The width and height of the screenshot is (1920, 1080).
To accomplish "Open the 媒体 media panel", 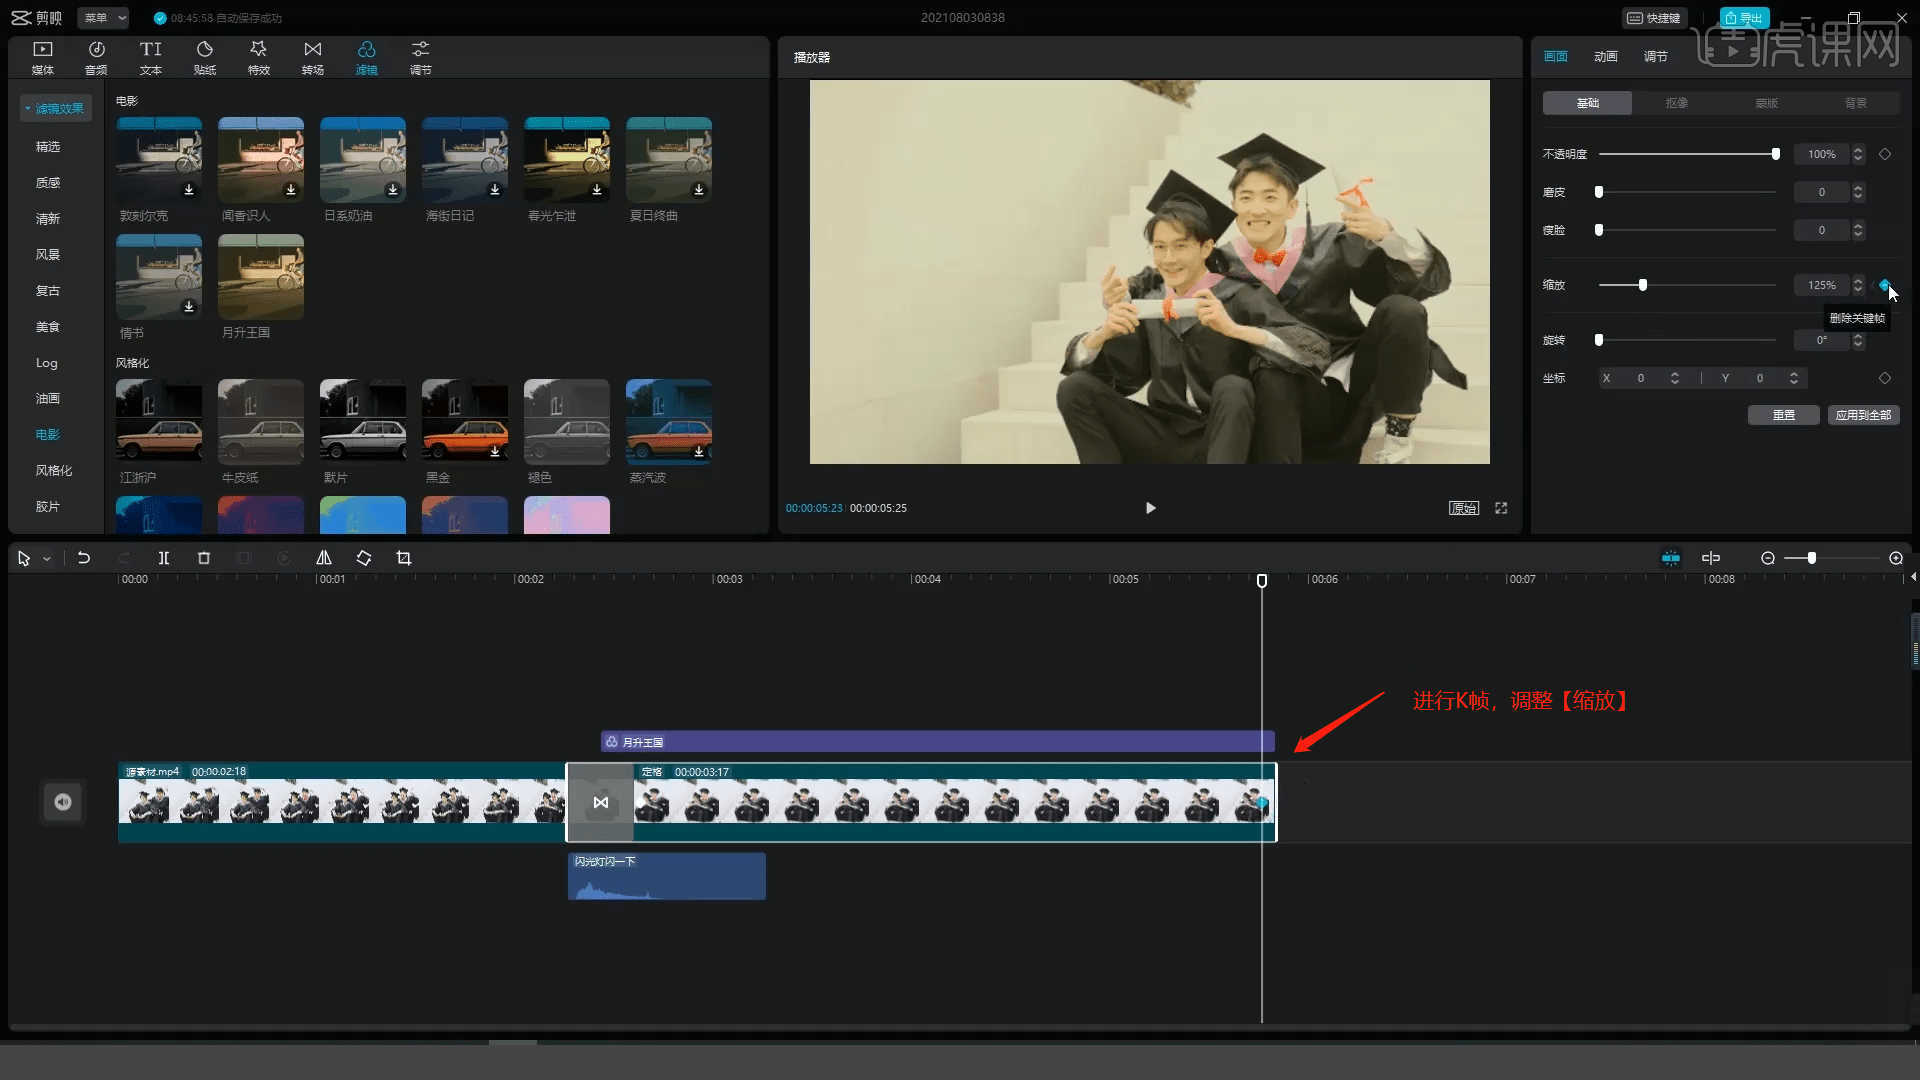I will pyautogui.click(x=42, y=58).
